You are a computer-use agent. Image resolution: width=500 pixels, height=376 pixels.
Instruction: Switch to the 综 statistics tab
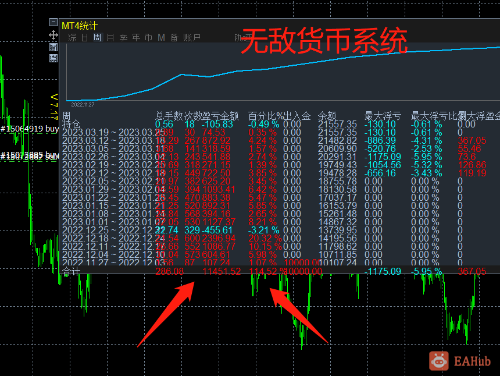(x=72, y=38)
